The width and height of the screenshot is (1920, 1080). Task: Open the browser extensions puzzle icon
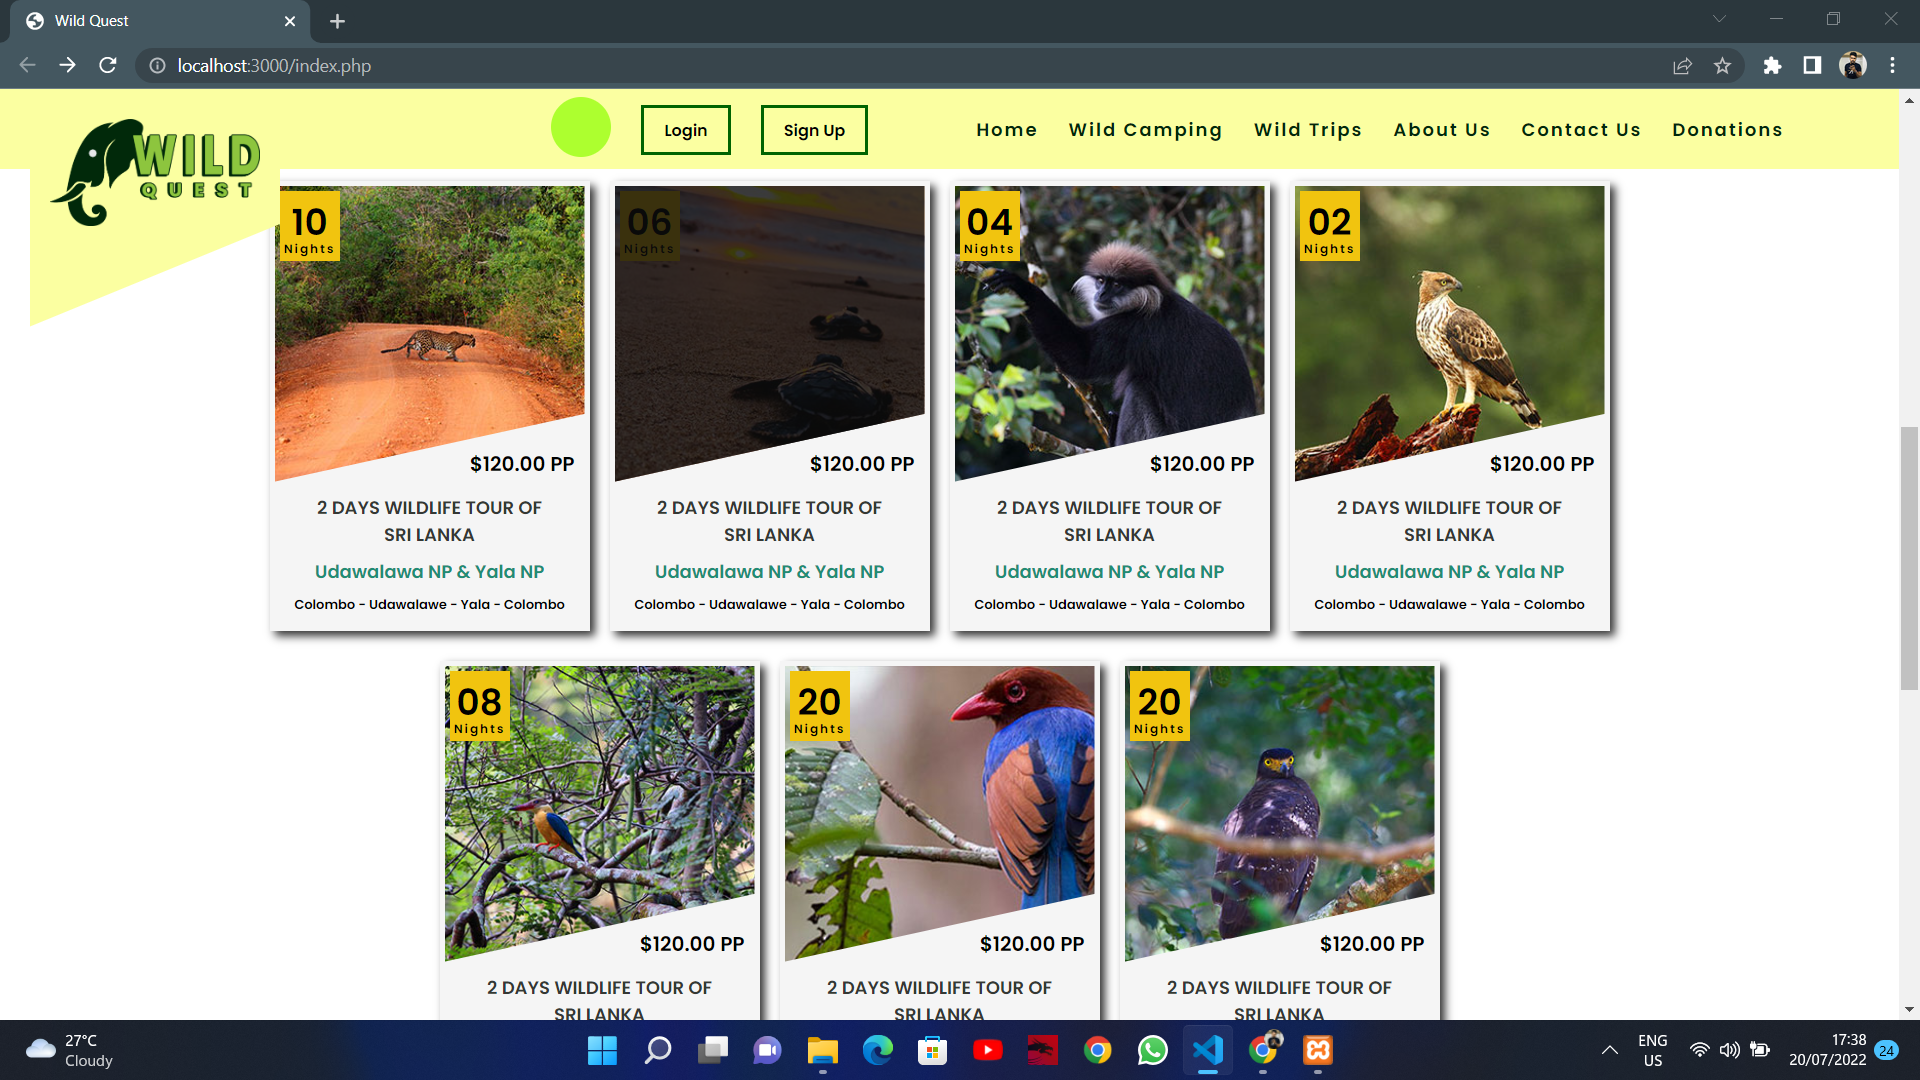1772,65
